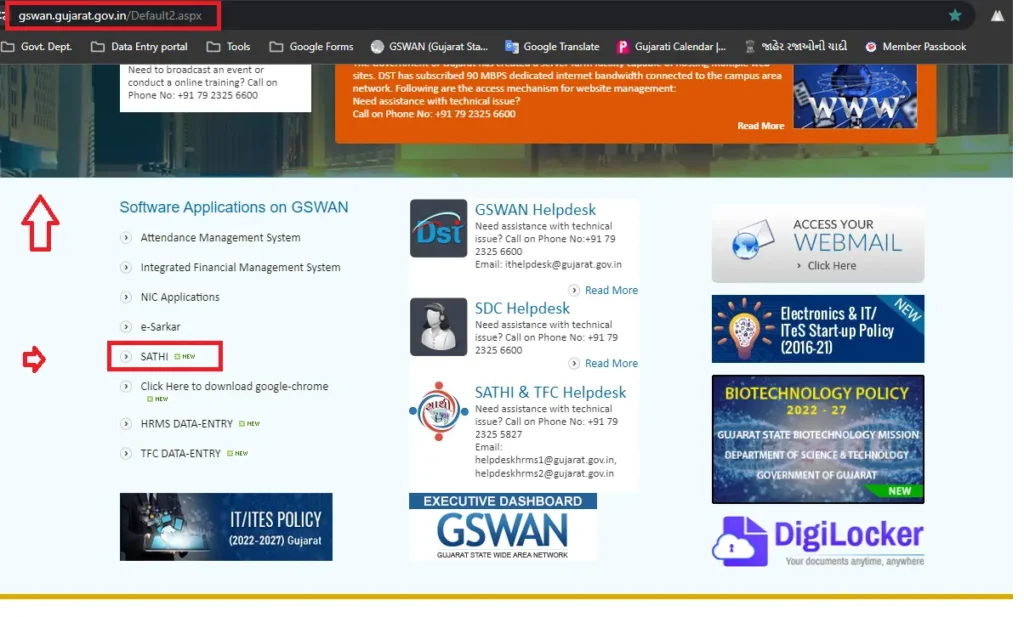The image size is (1024, 617).
Task: Click Read More under SDC Helpdesk
Action: [611, 363]
